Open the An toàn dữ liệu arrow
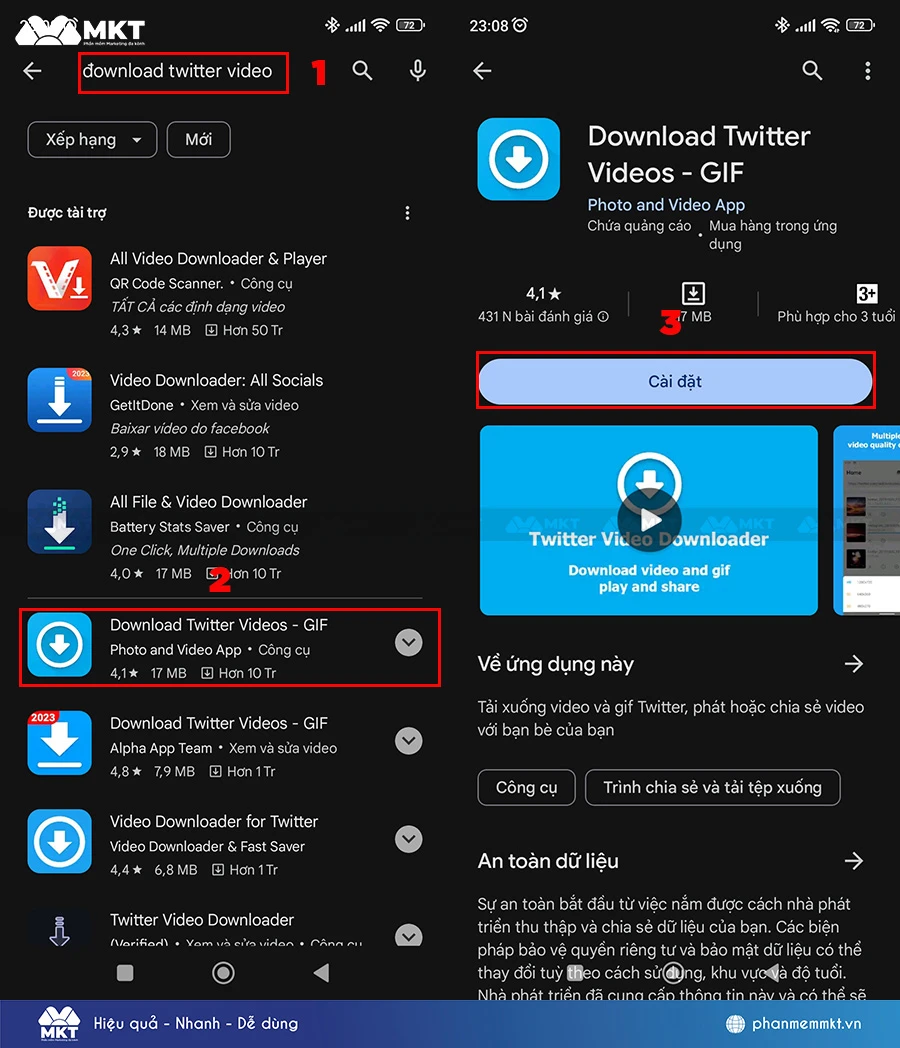Image resolution: width=900 pixels, height=1048 pixels. (854, 861)
